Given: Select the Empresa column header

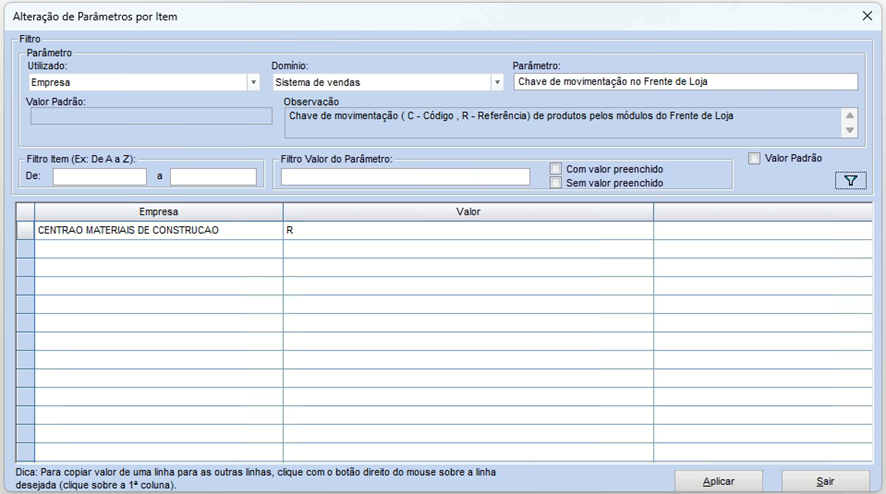Looking at the screenshot, I should [159, 212].
